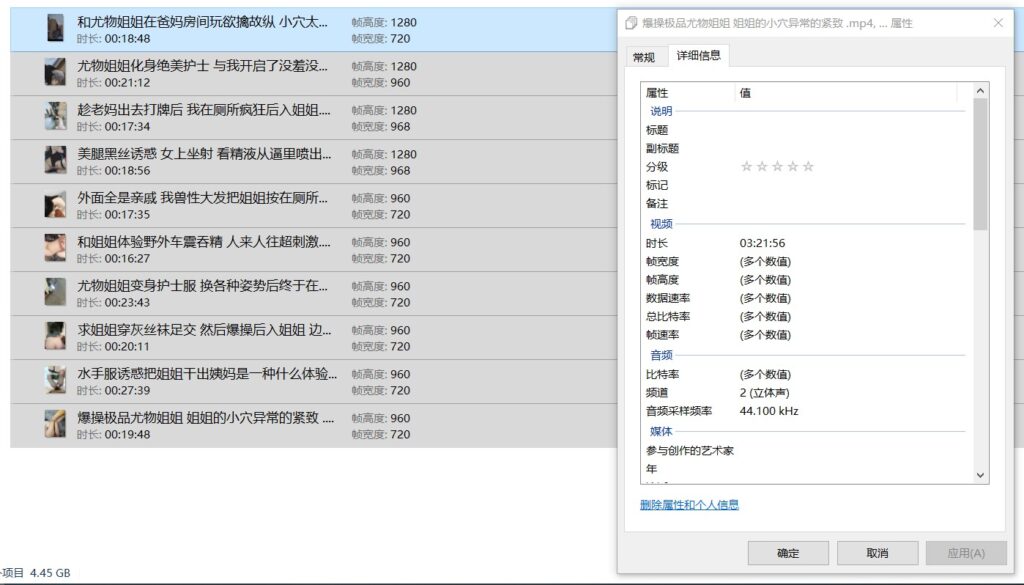Select thumbnail of the 00:16:27 video

point(56,248)
